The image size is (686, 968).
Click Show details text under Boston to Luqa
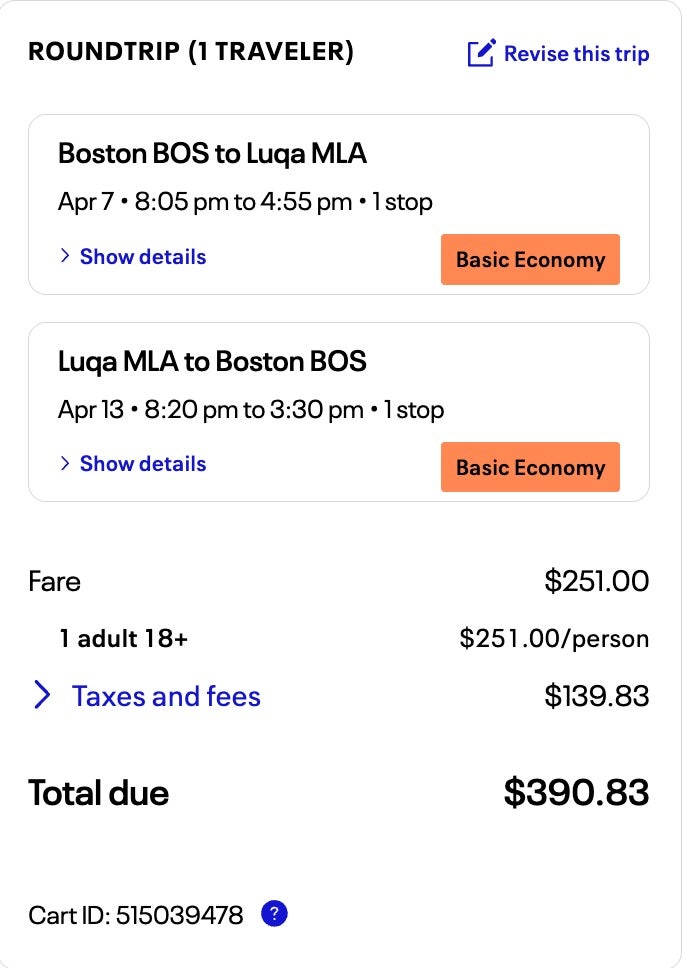pyautogui.click(x=143, y=257)
